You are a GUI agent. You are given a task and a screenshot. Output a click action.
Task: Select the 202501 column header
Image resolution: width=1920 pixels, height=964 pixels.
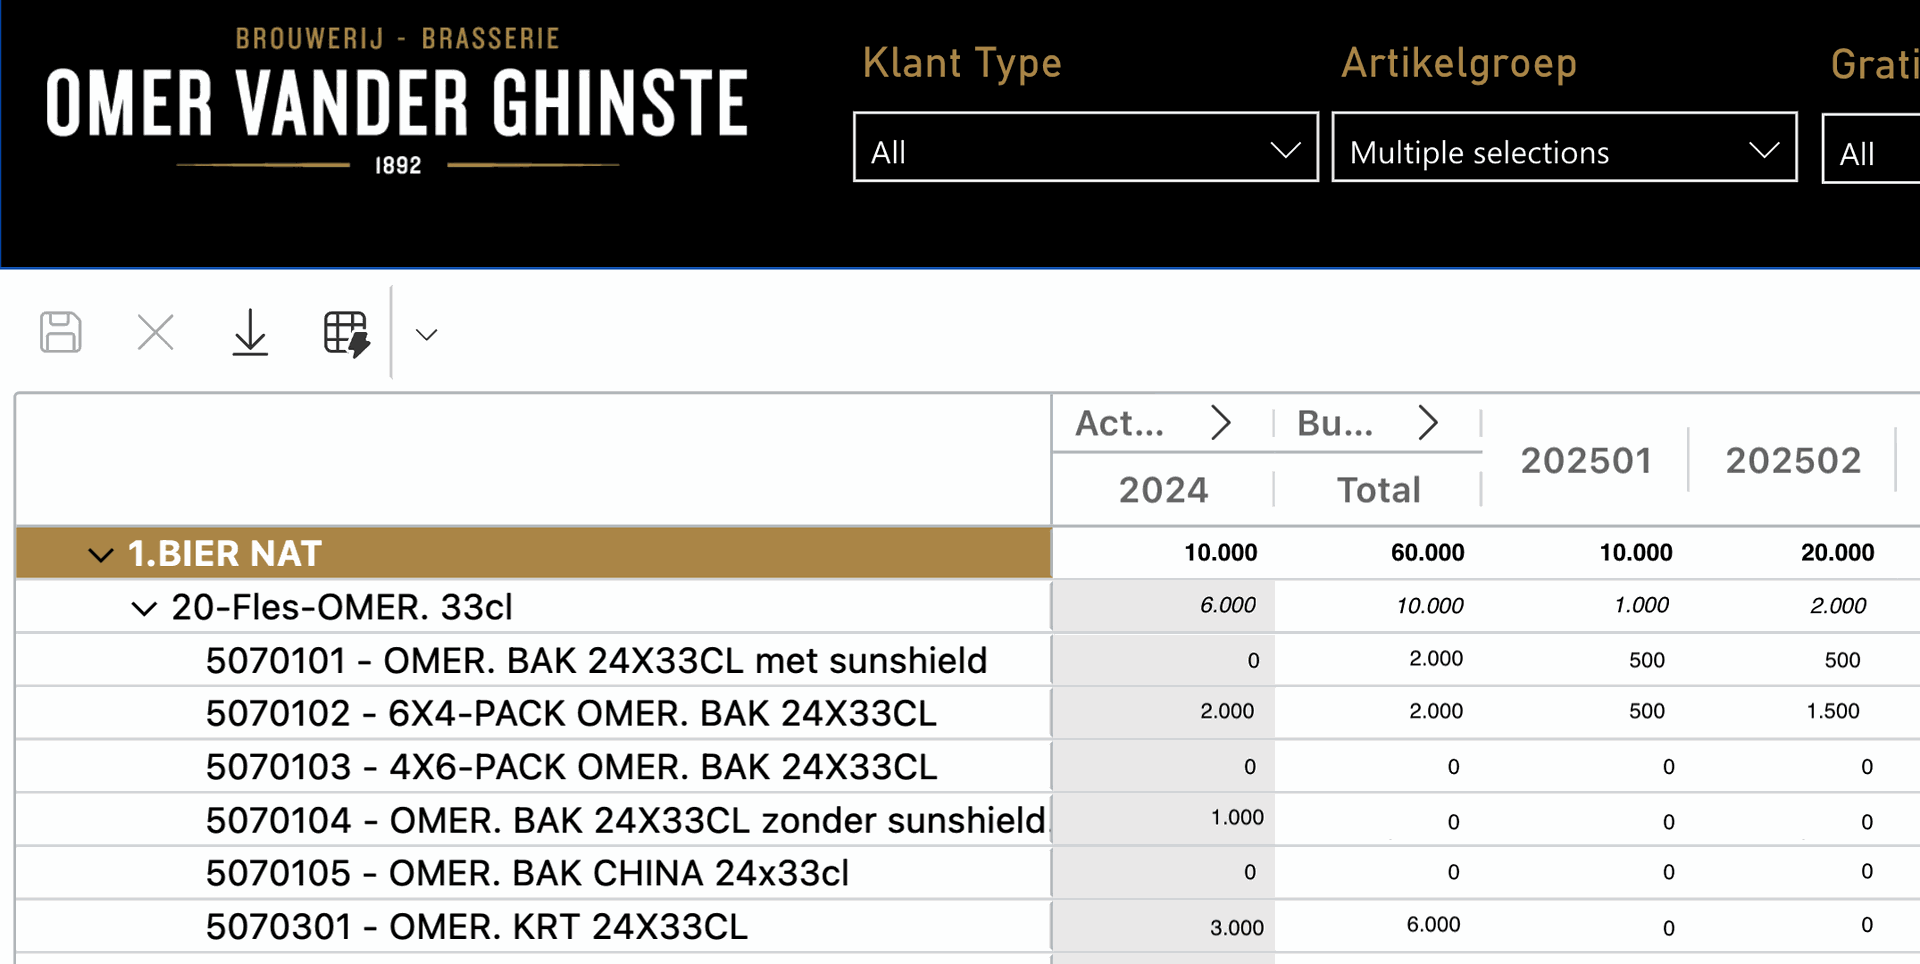1586,460
